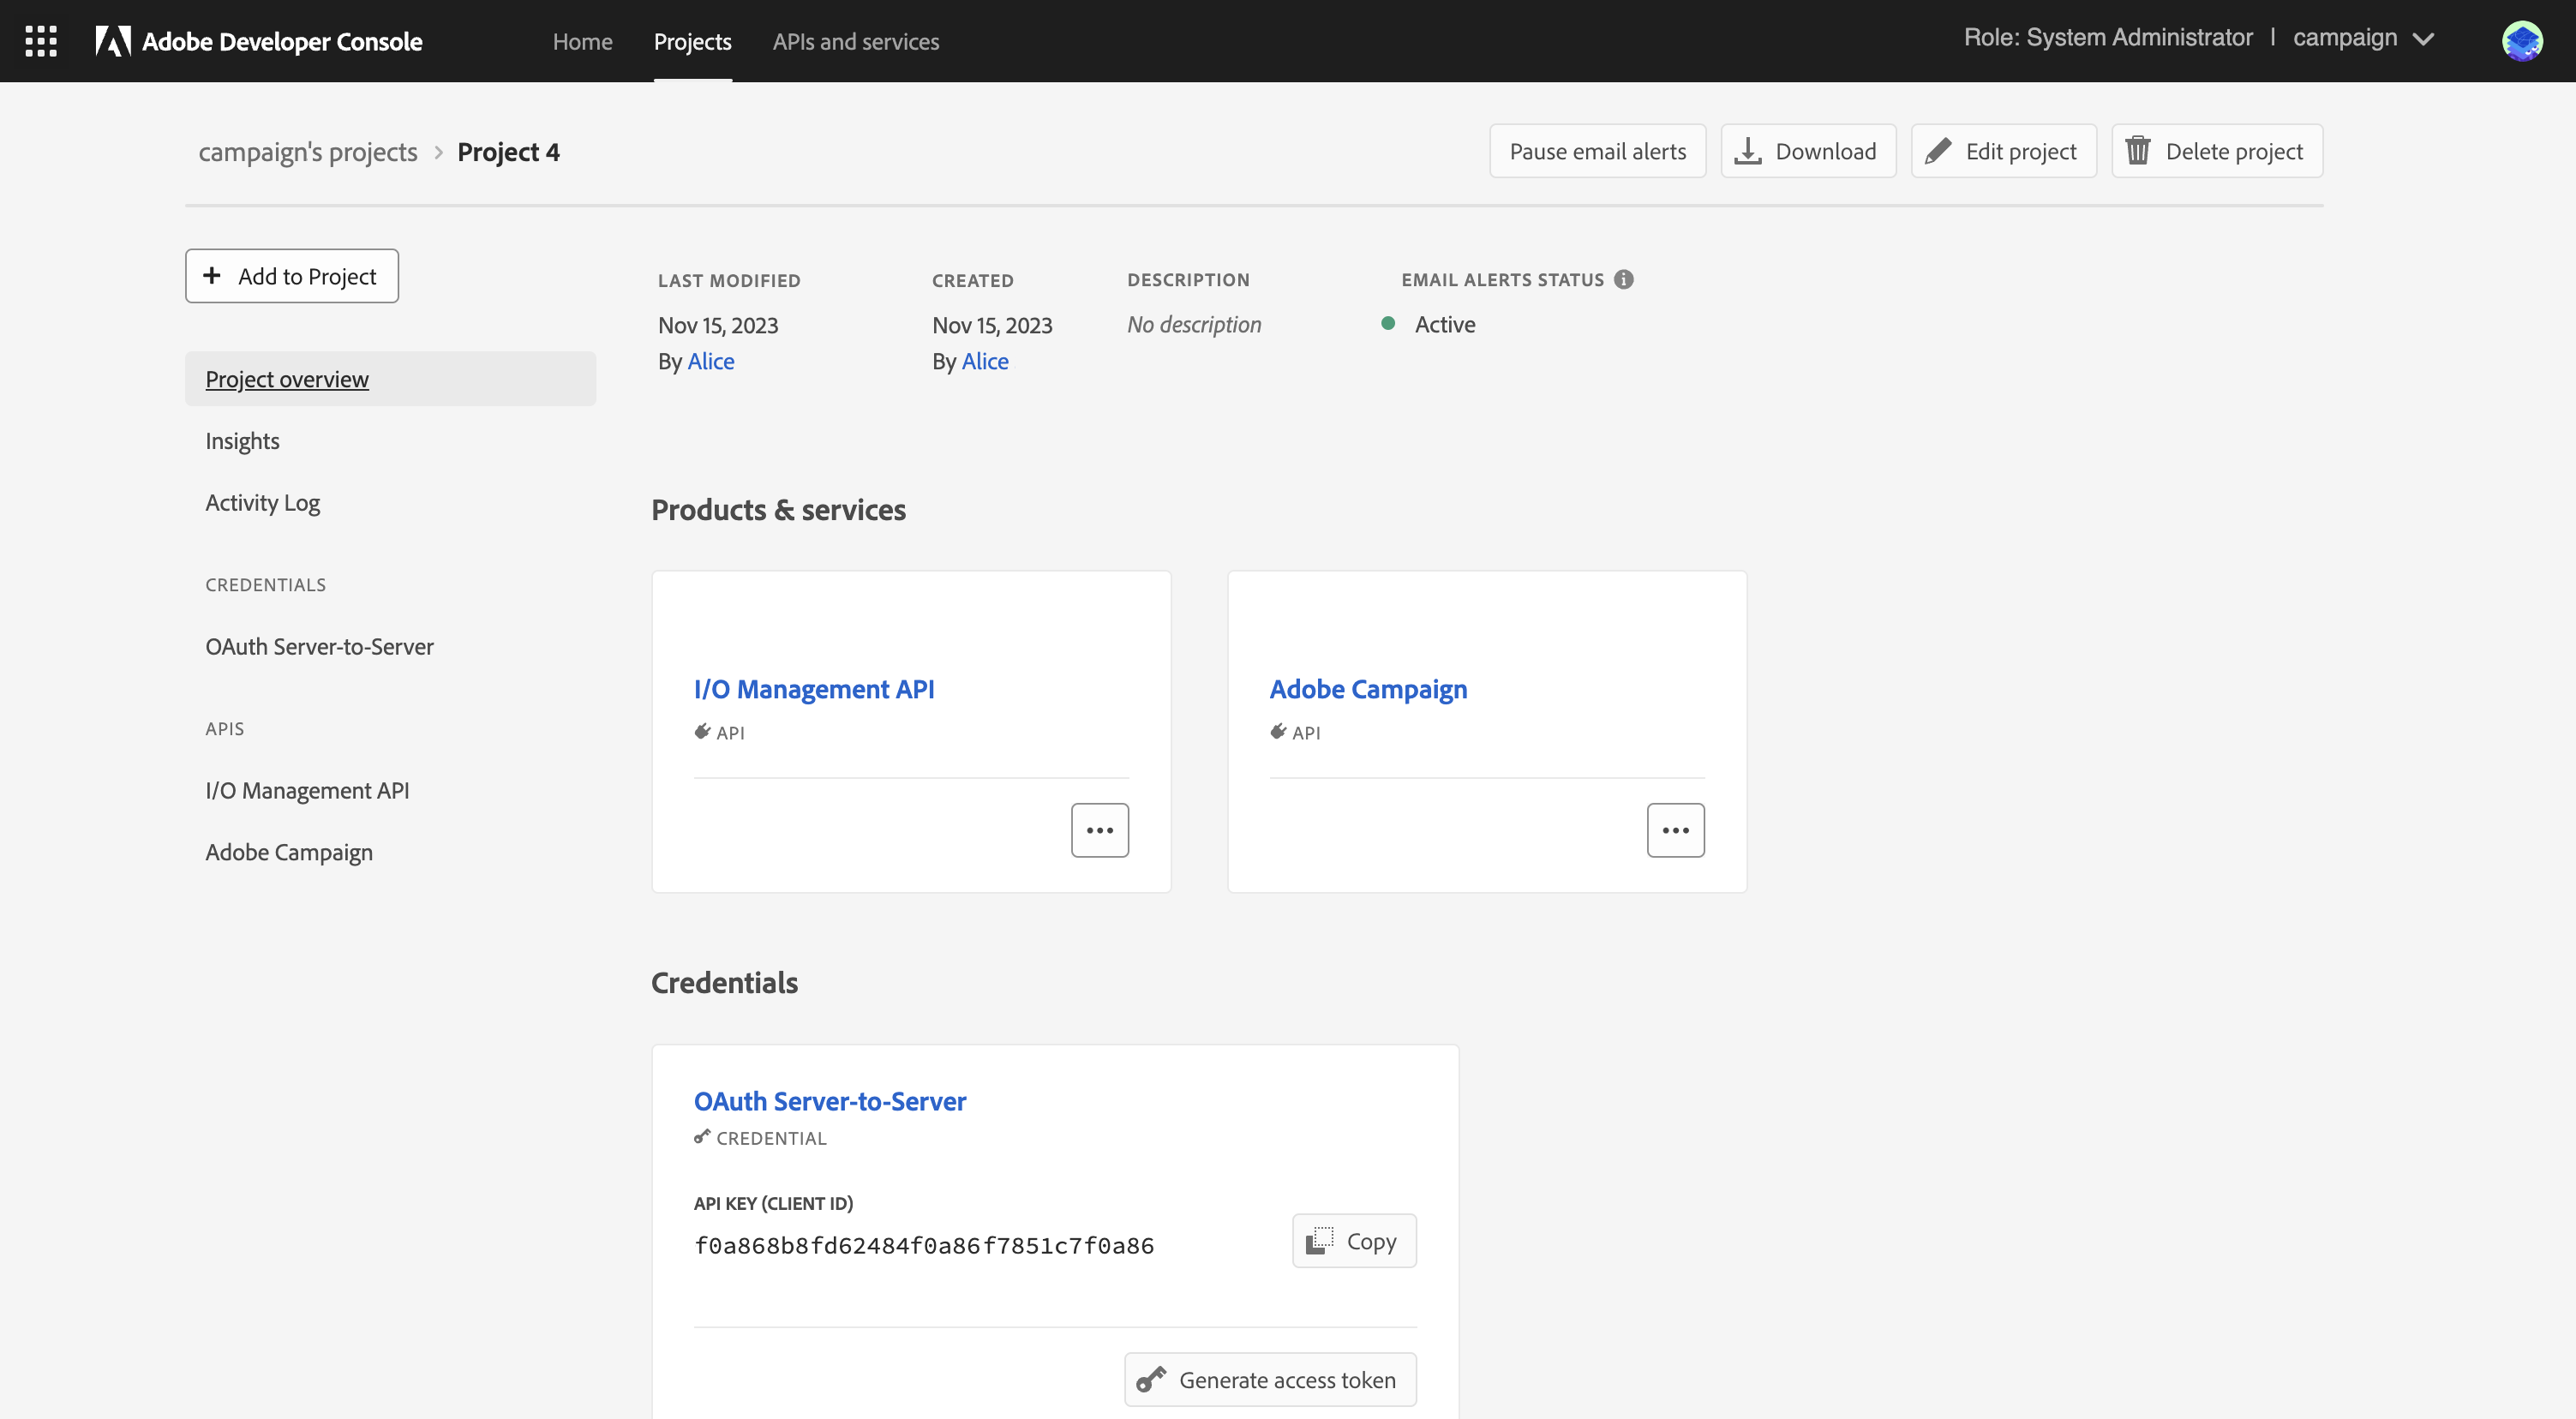This screenshot has width=2576, height=1419.
Task: Switch to APIs and services tab
Action: pos(855,41)
